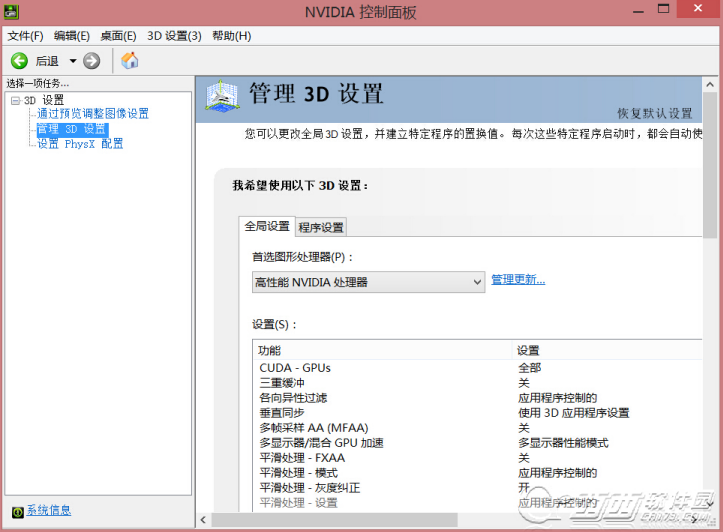Click the green Back arrow icon
723x532 pixels.
[x=19, y=61]
